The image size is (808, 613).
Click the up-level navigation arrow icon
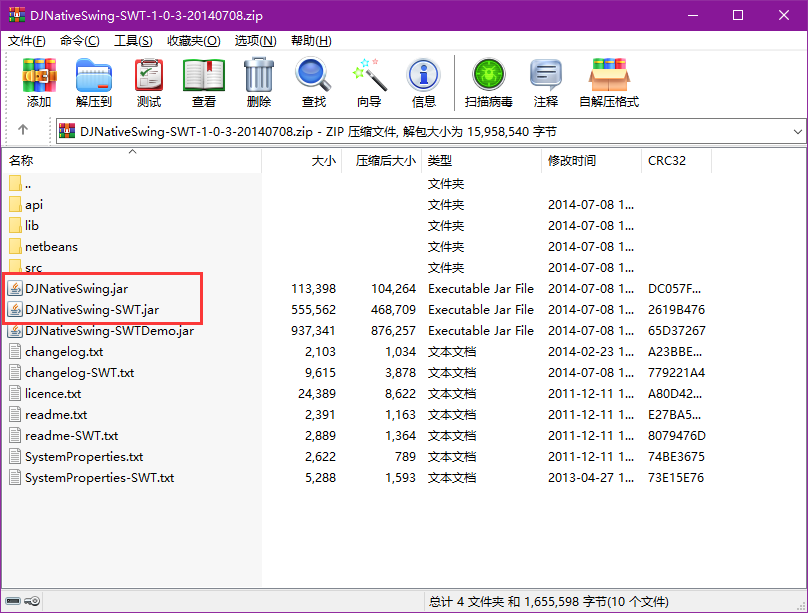(x=22, y=129)
